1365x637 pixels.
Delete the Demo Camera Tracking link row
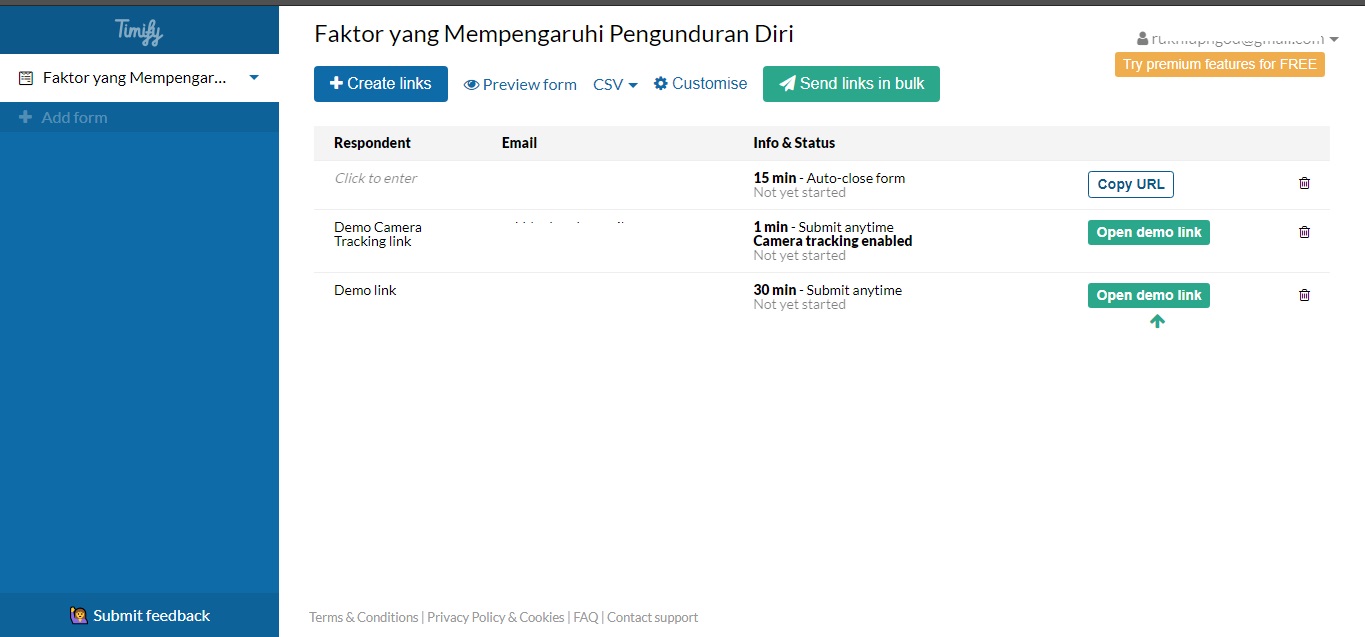[1304, 232]
